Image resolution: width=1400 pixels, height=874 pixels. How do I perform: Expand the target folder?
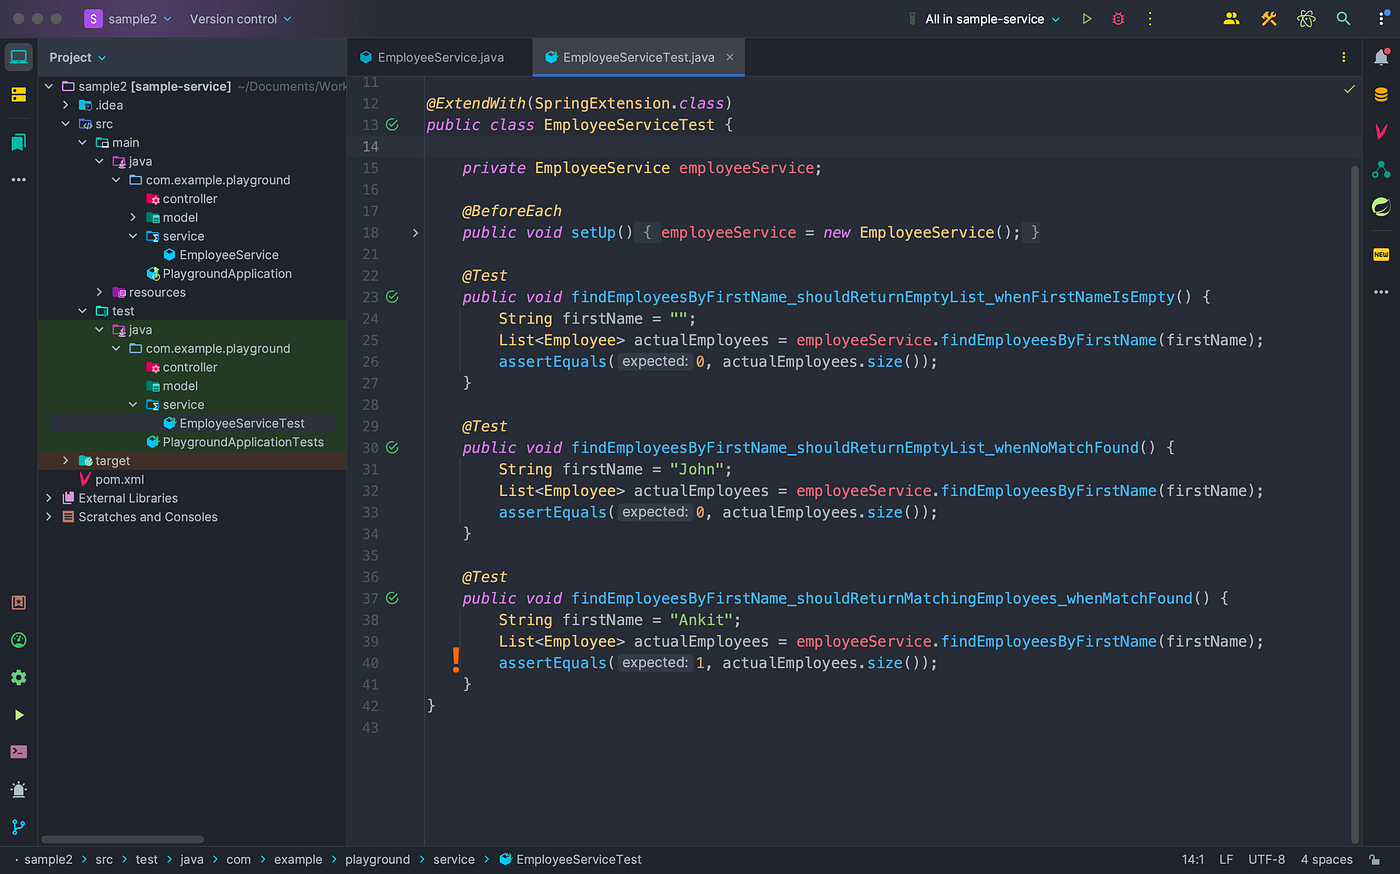[x=66, y=460]
